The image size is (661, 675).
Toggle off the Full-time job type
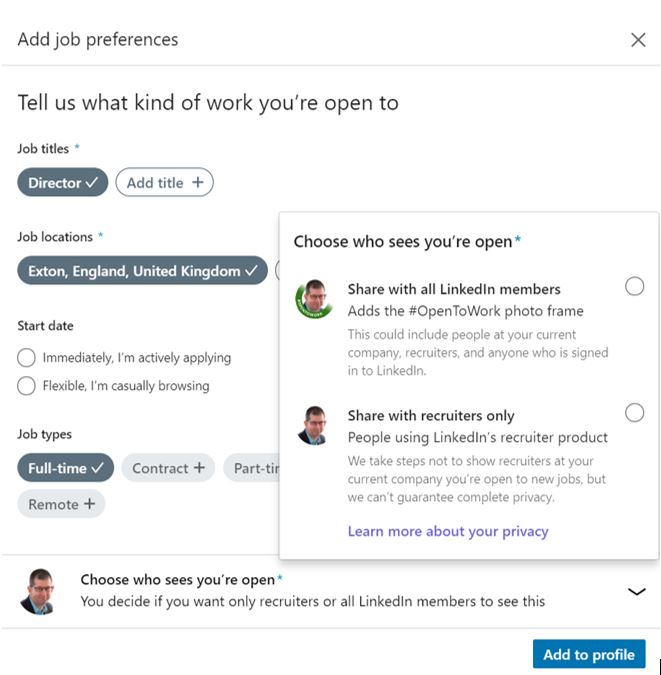65,468
